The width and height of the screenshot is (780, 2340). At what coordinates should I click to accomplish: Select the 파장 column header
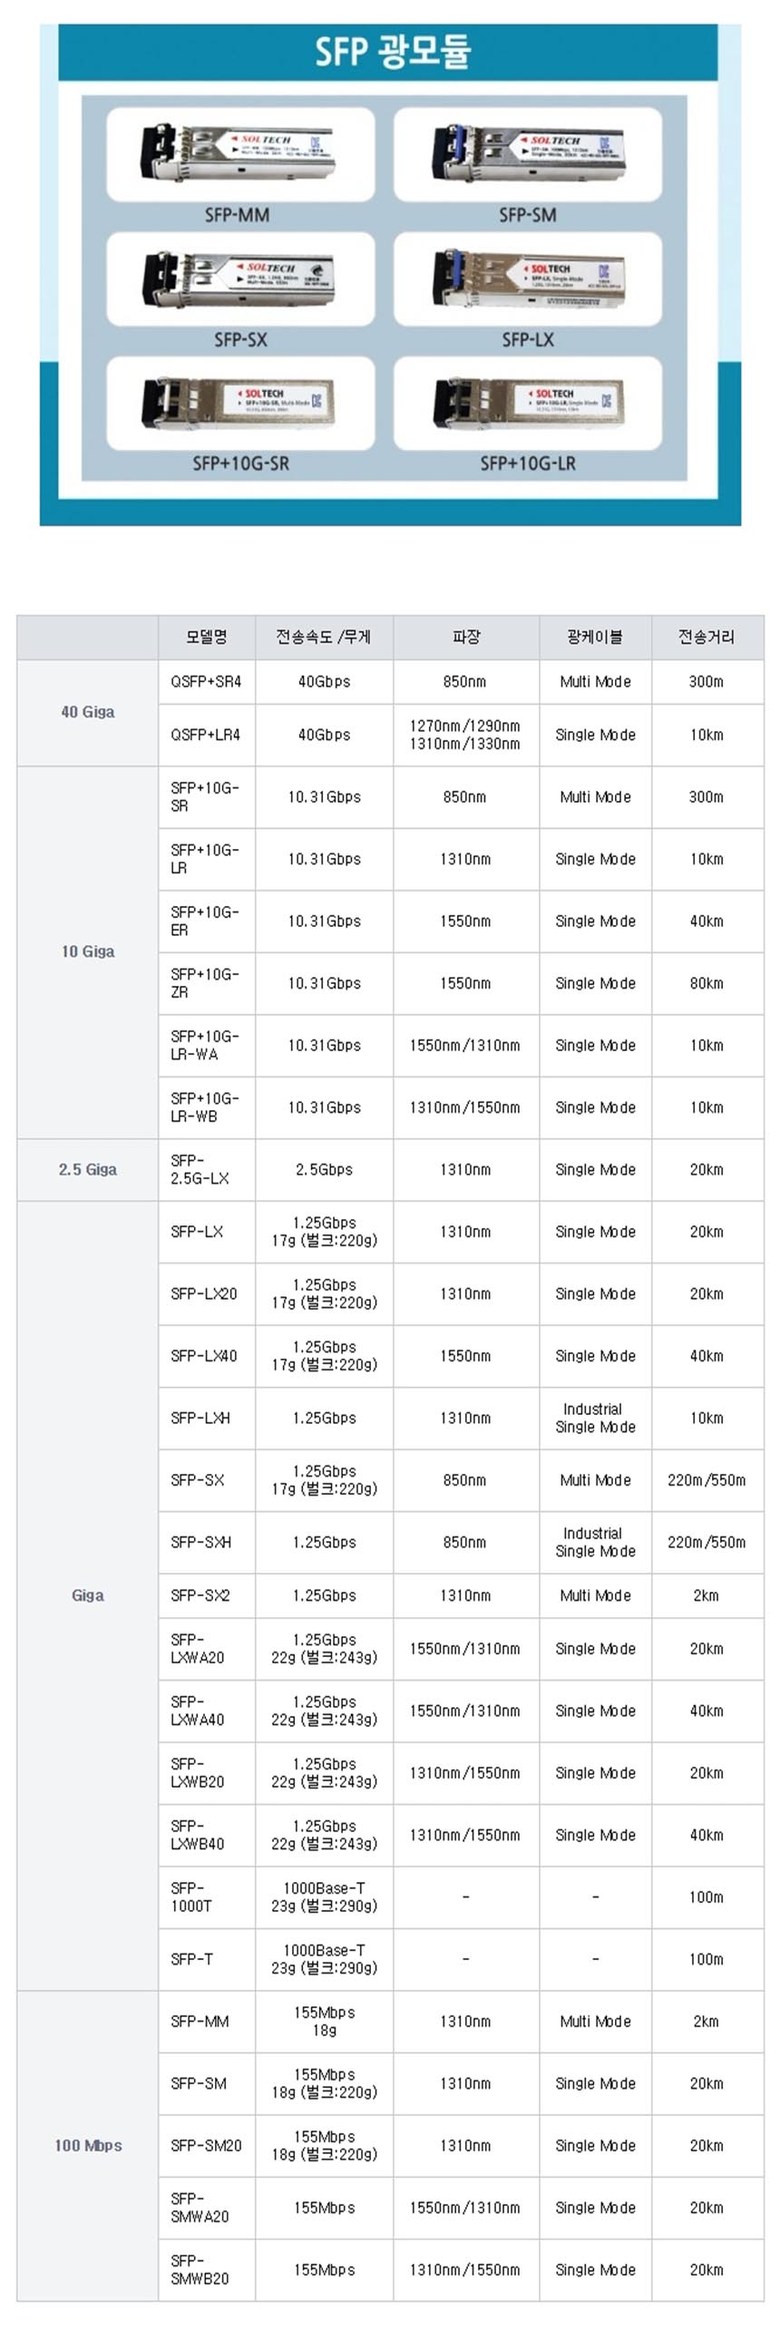[466, 637]
